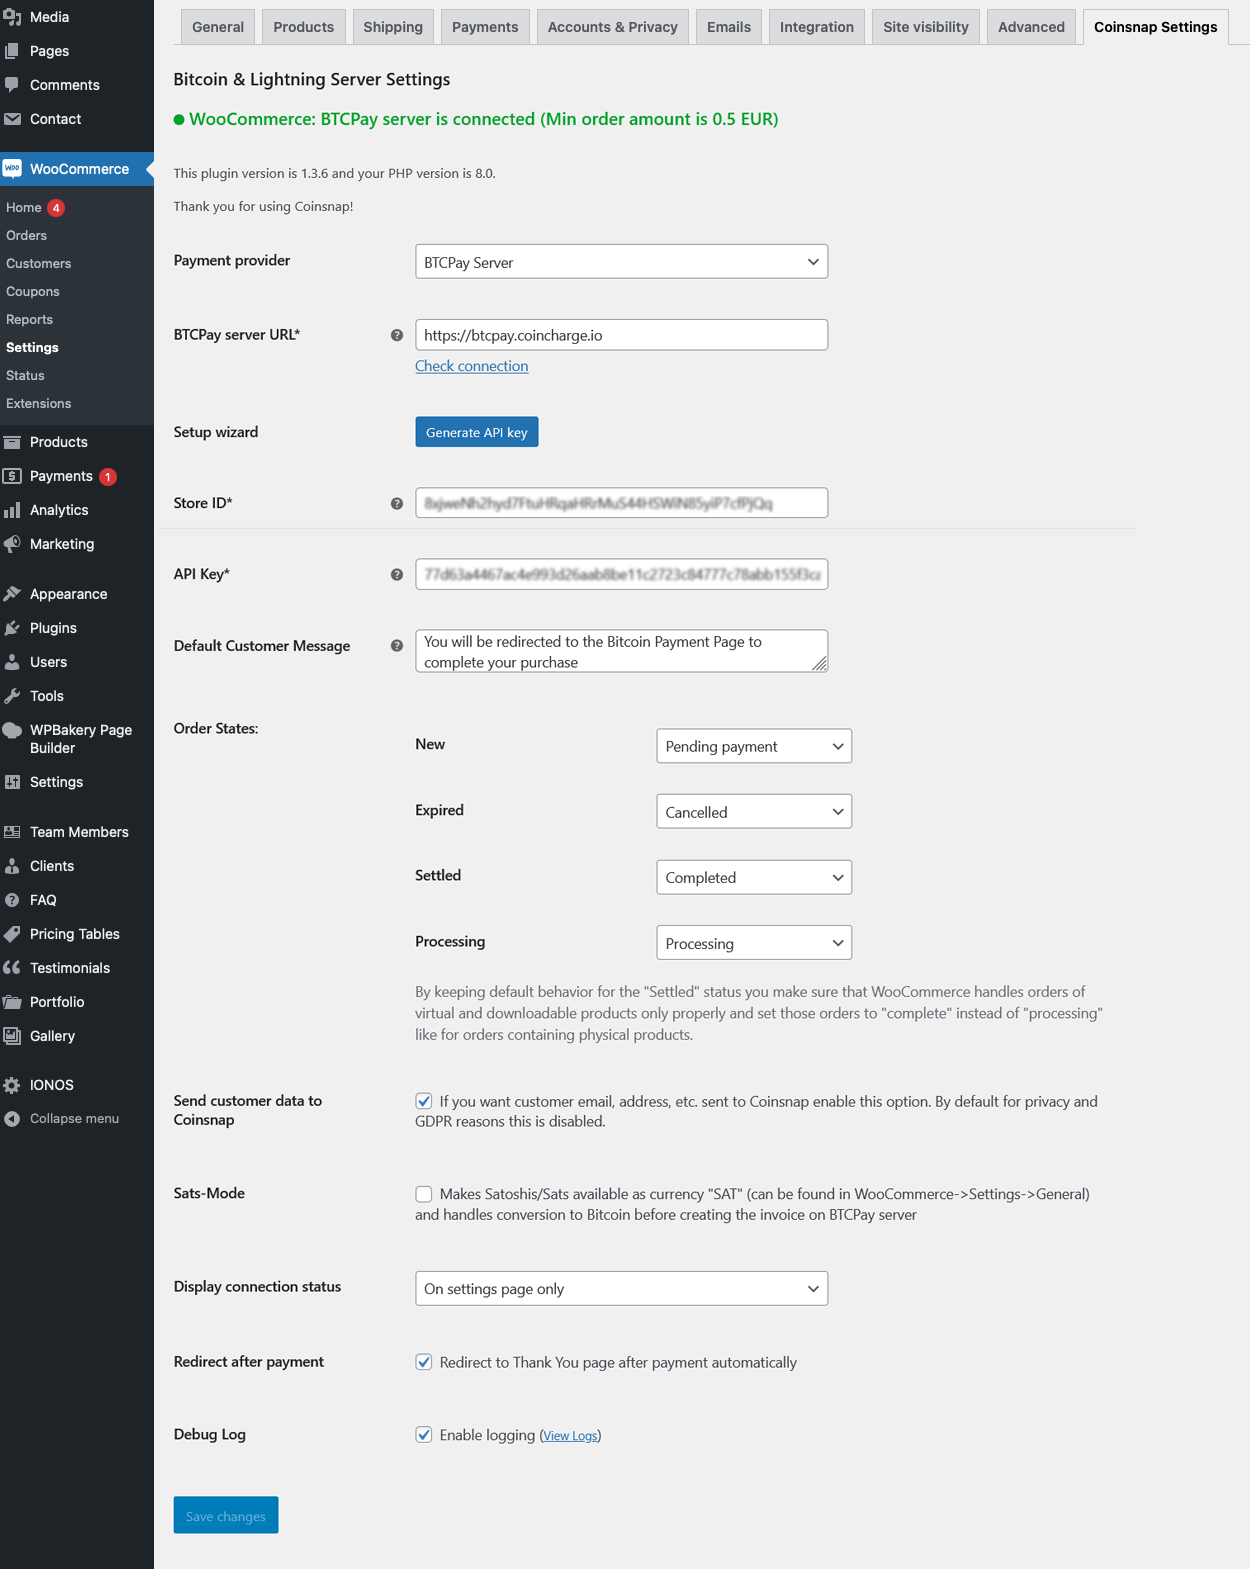Click the Generate API key button
The height and width of the screenshot is (1569, 1250).
477,432
